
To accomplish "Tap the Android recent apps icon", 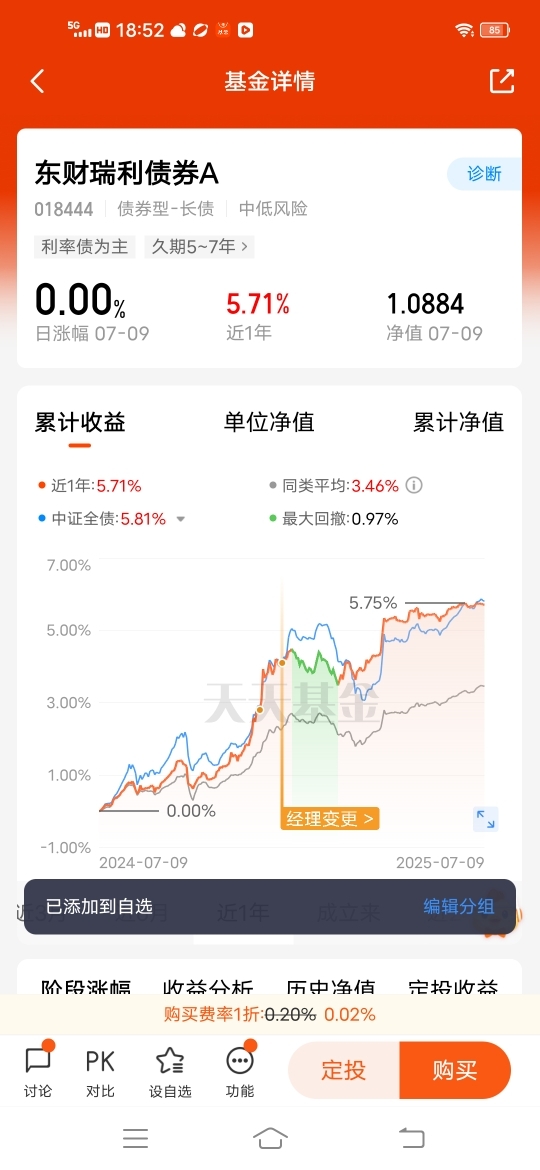I will tap(136, 1138).
